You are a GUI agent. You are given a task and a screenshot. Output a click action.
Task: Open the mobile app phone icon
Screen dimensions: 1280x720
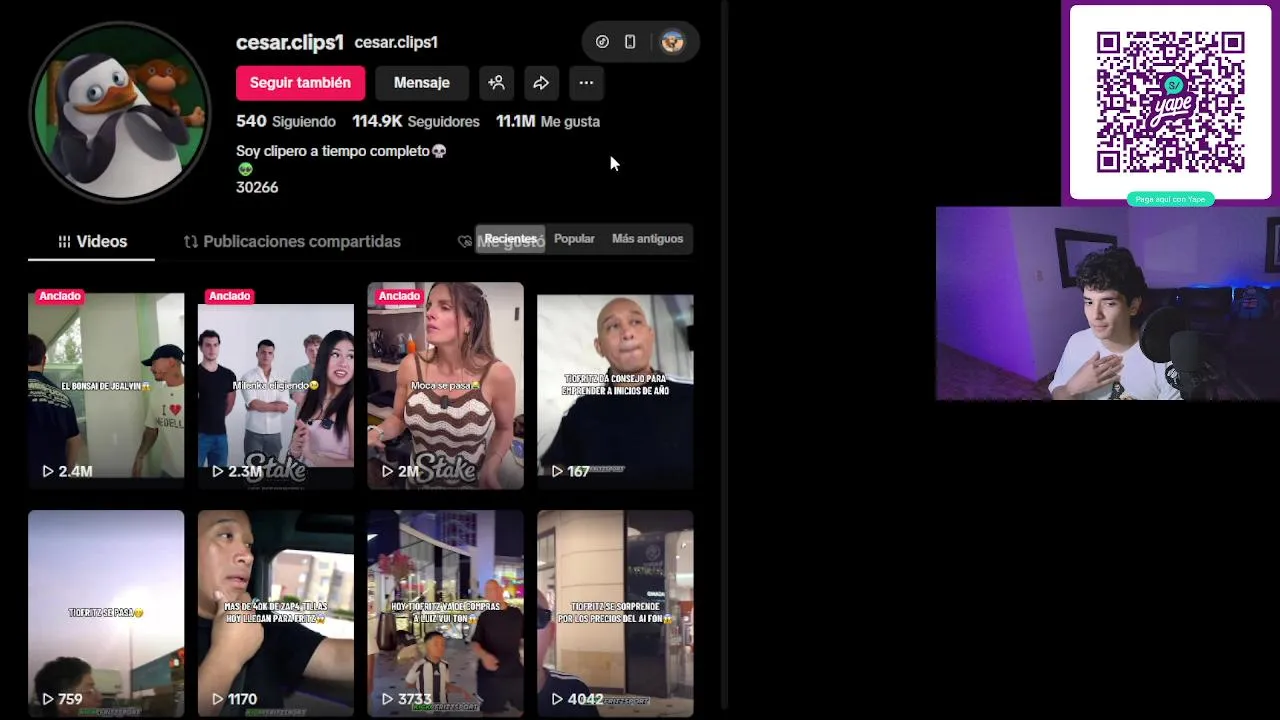tap(630, 42)
